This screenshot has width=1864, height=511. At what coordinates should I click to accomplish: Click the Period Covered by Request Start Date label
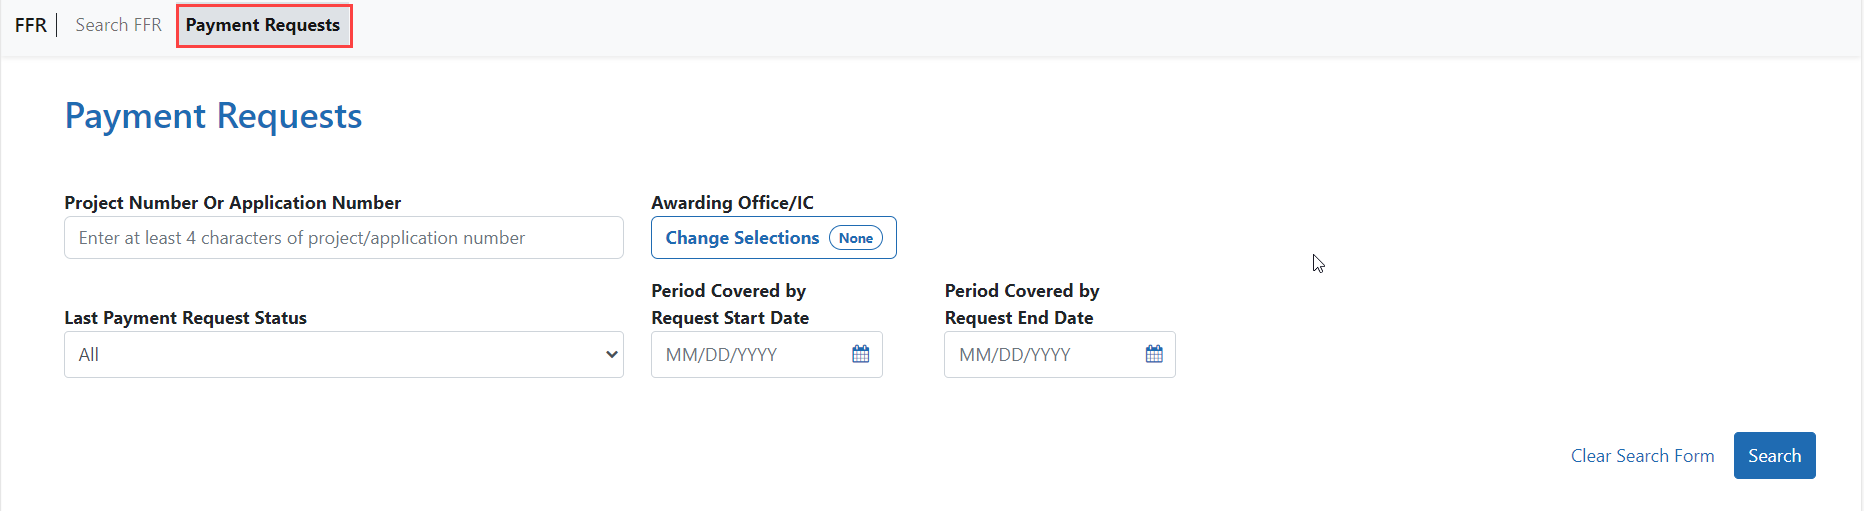[729, 304]
